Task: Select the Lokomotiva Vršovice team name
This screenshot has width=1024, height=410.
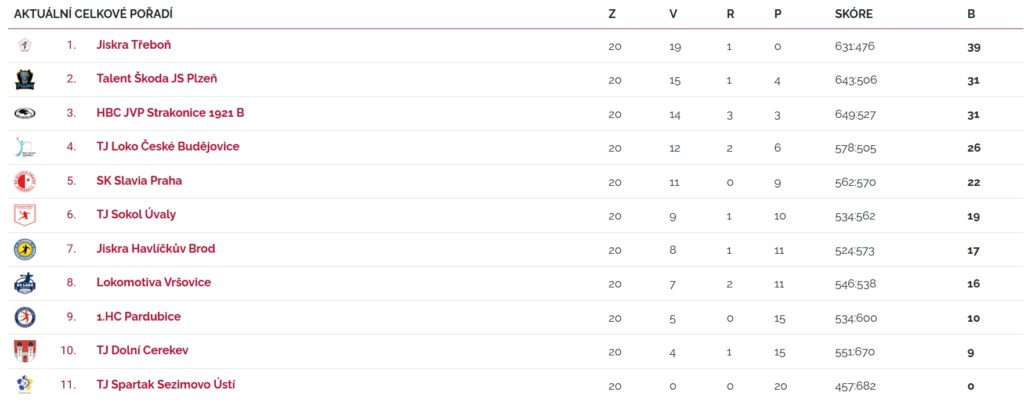Action: [x=153, y=283]
